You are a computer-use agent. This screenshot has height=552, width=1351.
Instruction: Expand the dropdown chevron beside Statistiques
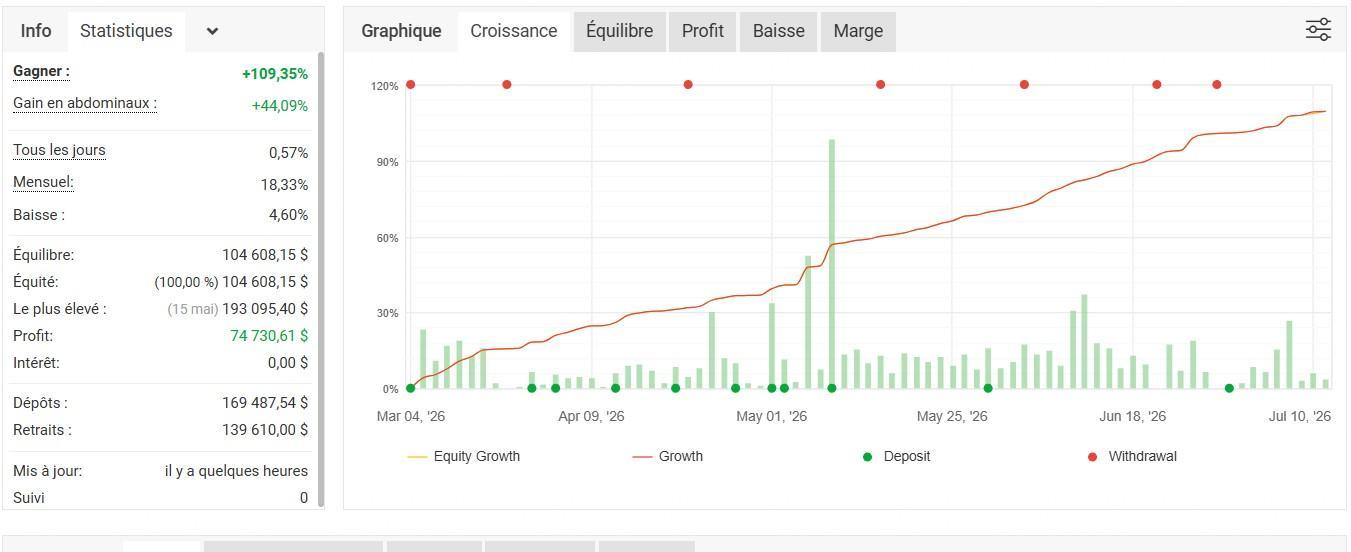212,31
